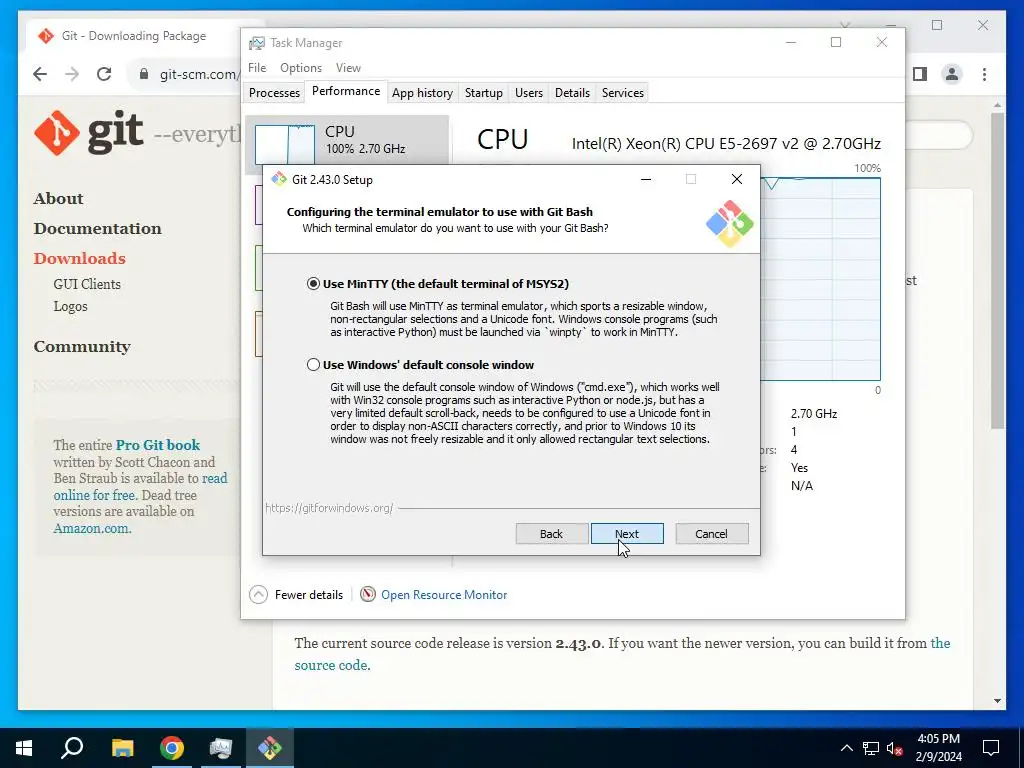1024x768 pixels.
Task: Click the site lock icon in address bar
Action: [x=144, y=74]
